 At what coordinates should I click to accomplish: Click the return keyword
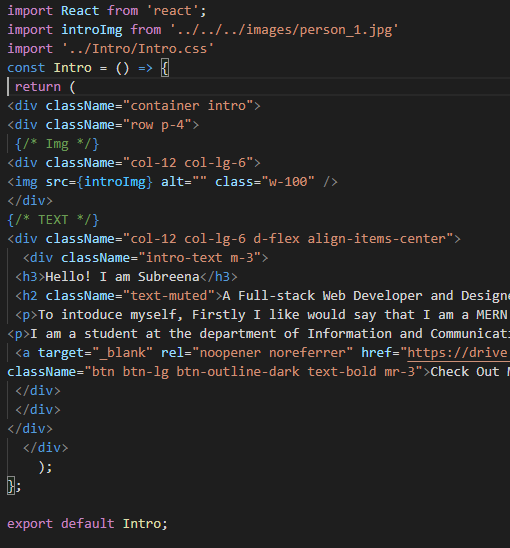pyautogui.click(x=38, y=87)
